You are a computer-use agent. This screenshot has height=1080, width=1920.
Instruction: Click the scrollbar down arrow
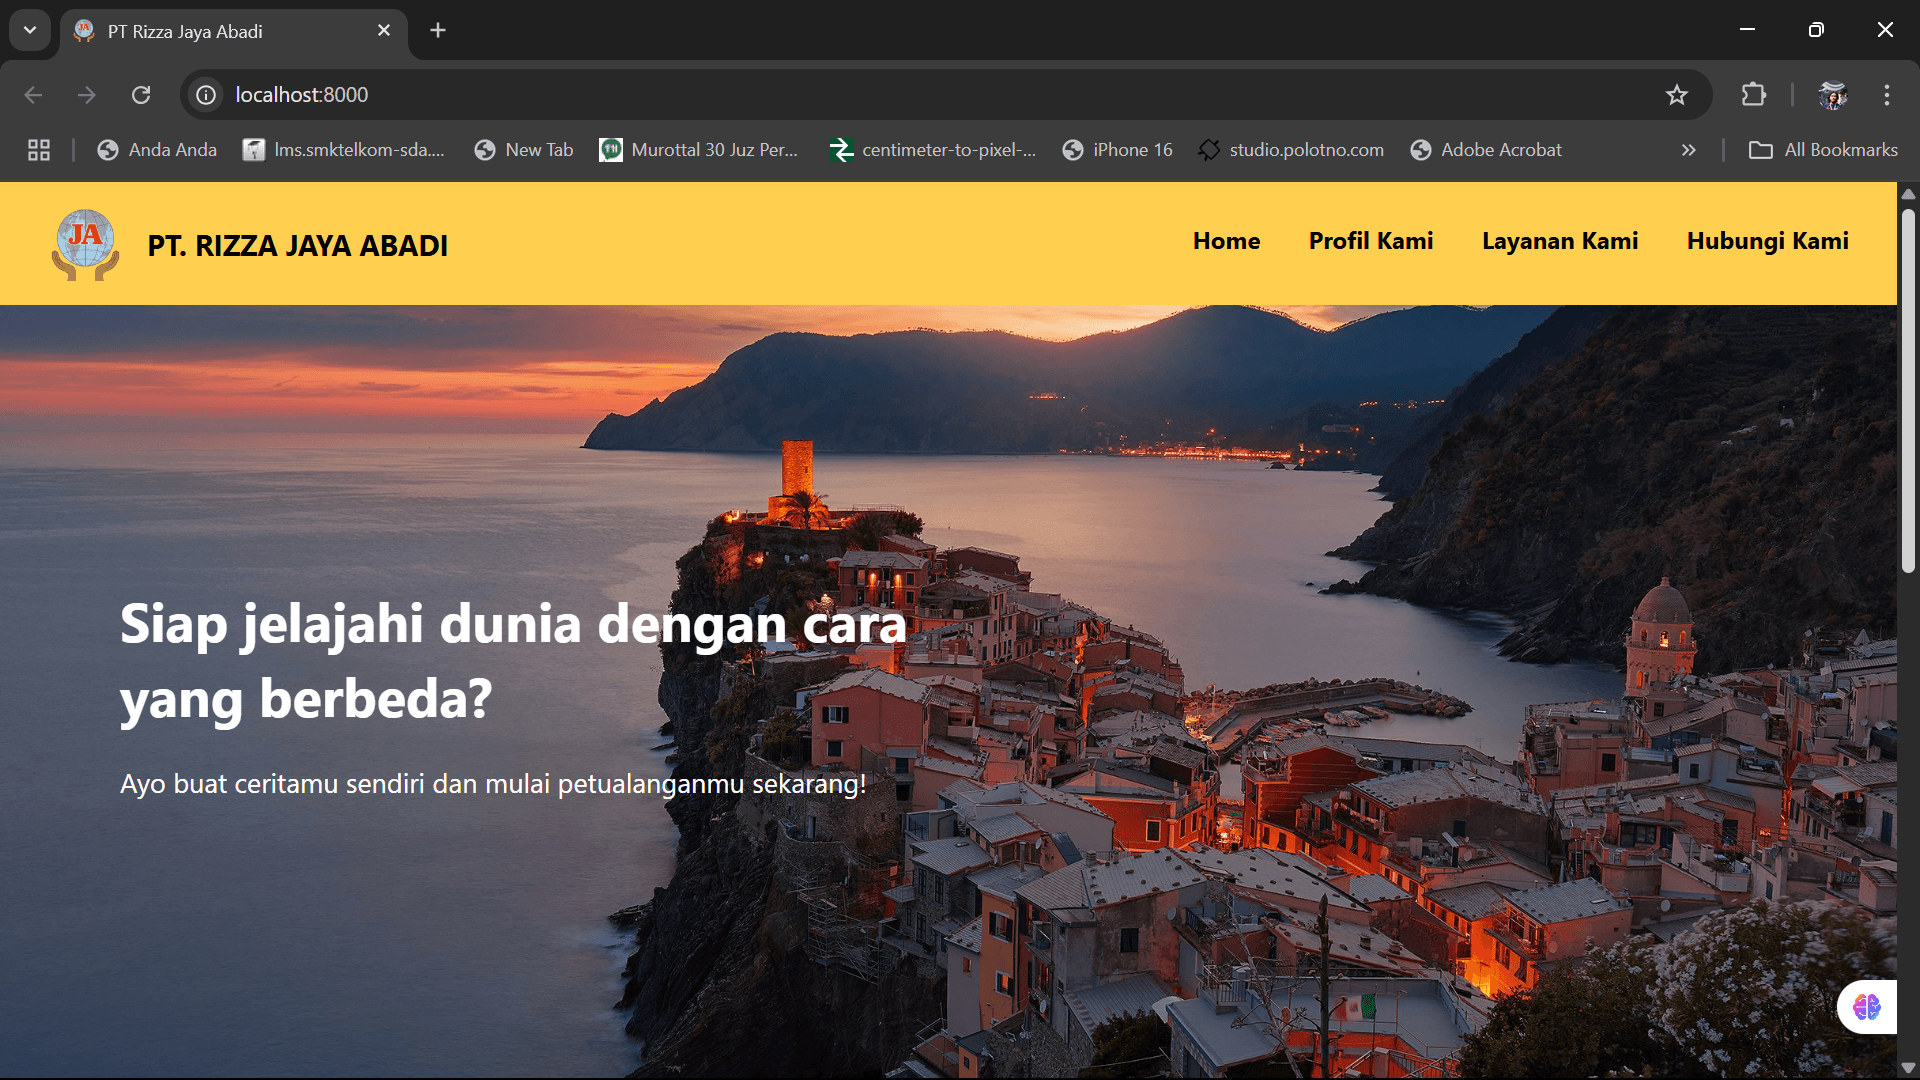point(1908,1068)
